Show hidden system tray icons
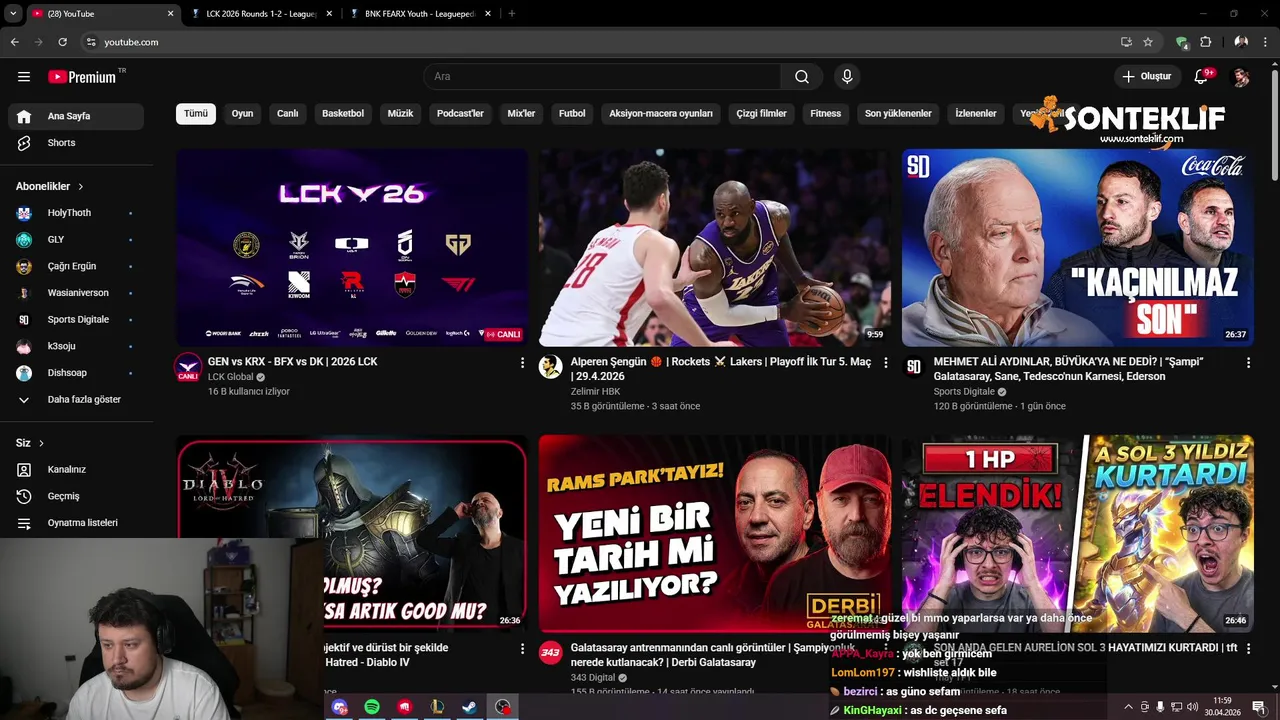This screenshot has width=1280, height=720. click(1128, 707)
